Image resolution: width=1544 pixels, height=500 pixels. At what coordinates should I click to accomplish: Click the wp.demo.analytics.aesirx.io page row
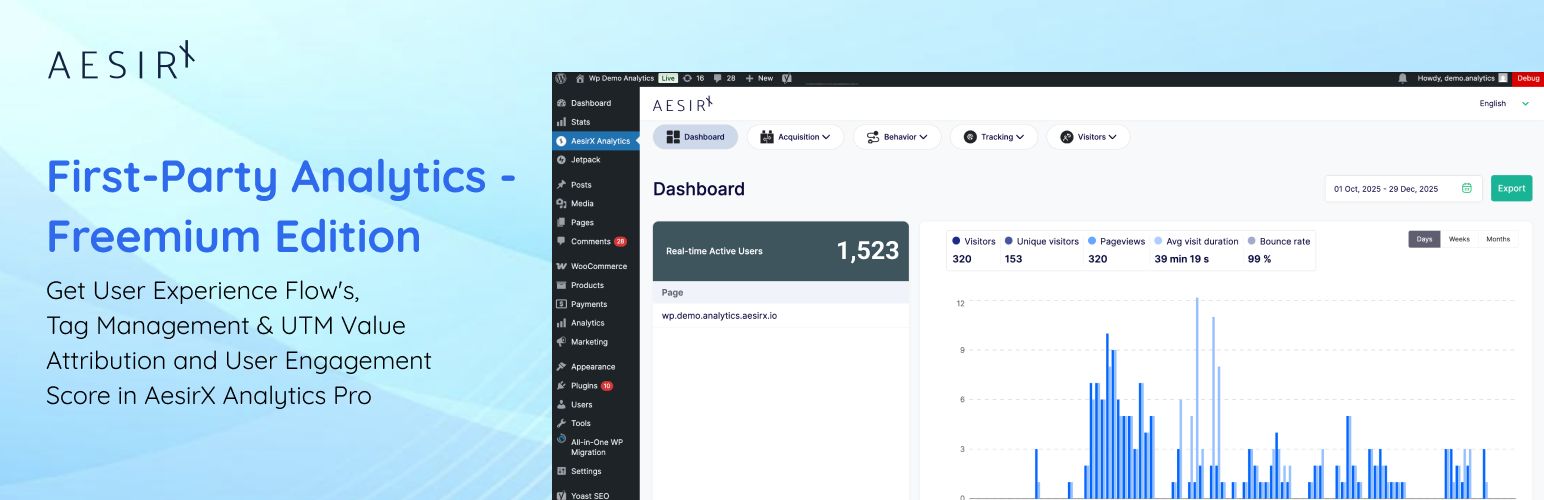[781, 316]
